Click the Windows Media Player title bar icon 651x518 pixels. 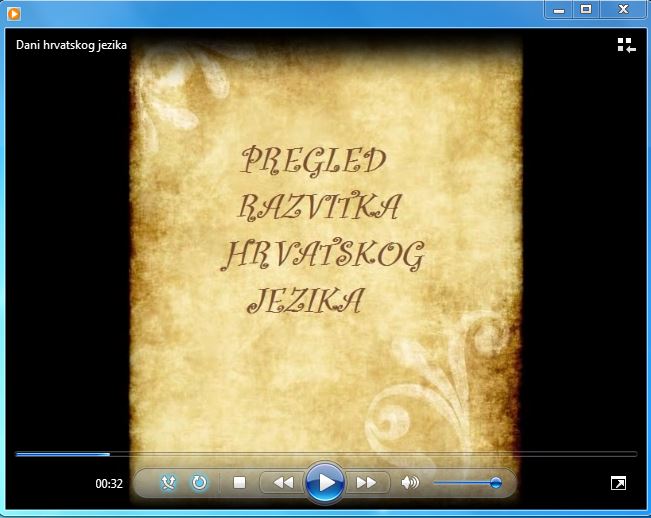coord(14,14)
